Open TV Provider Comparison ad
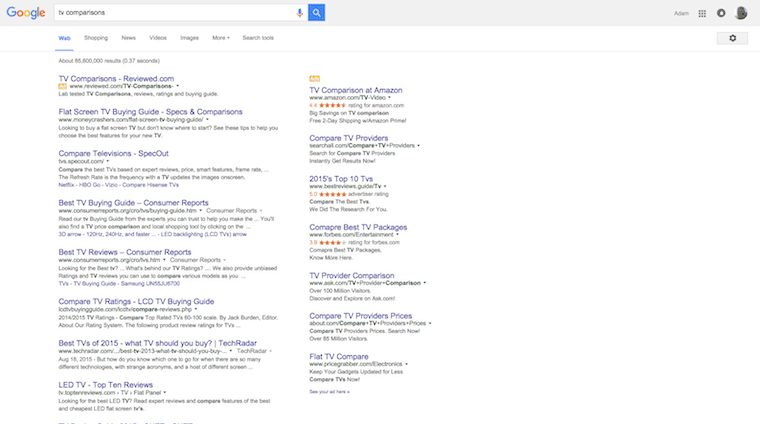Image resolution: width=760 pixels, height=424 pixels. click(352, 275)
